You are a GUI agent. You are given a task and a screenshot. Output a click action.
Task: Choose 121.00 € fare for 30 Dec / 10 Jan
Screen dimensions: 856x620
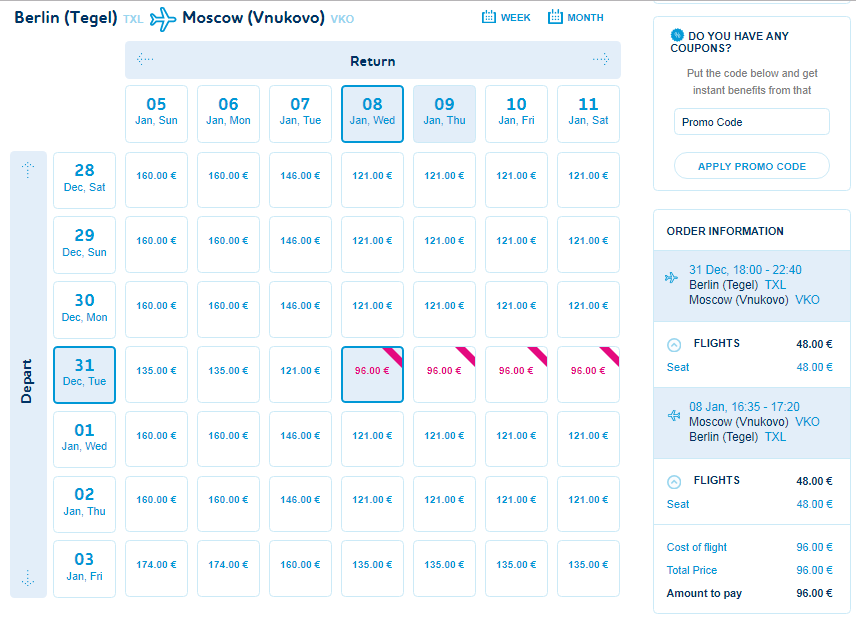(516, 310)
